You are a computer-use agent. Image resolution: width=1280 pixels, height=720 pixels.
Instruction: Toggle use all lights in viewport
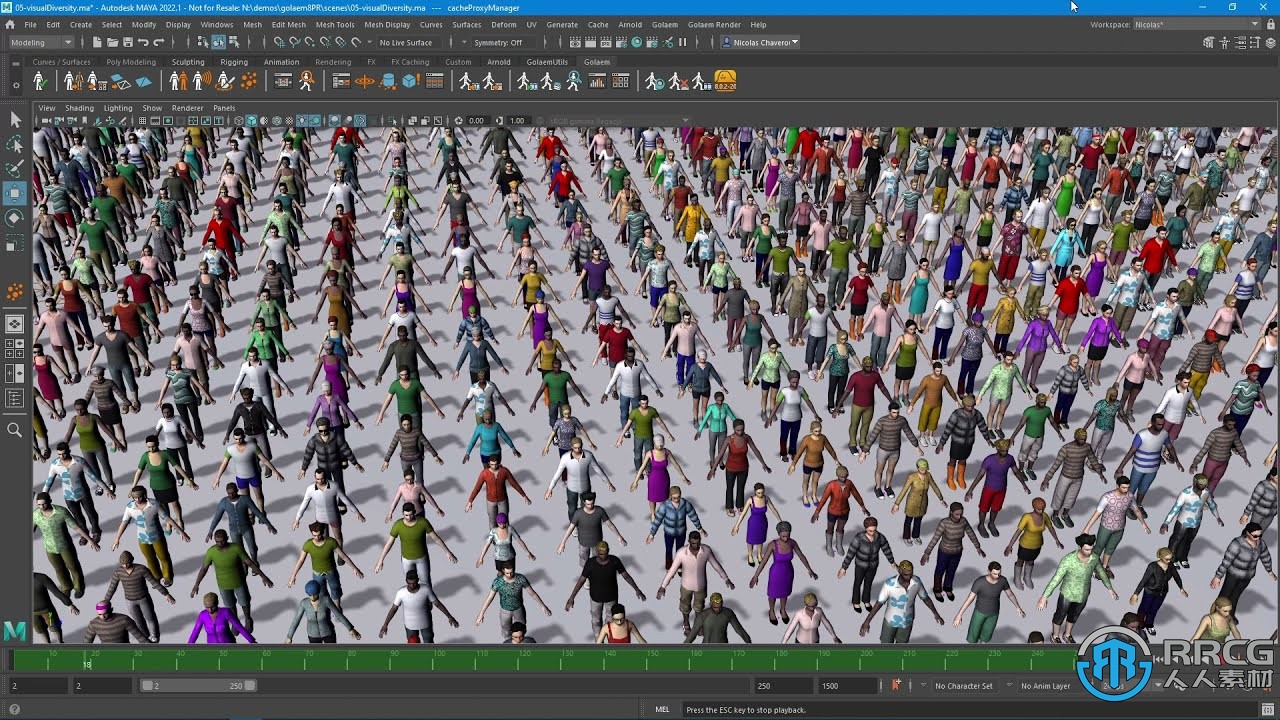point(301,120)
